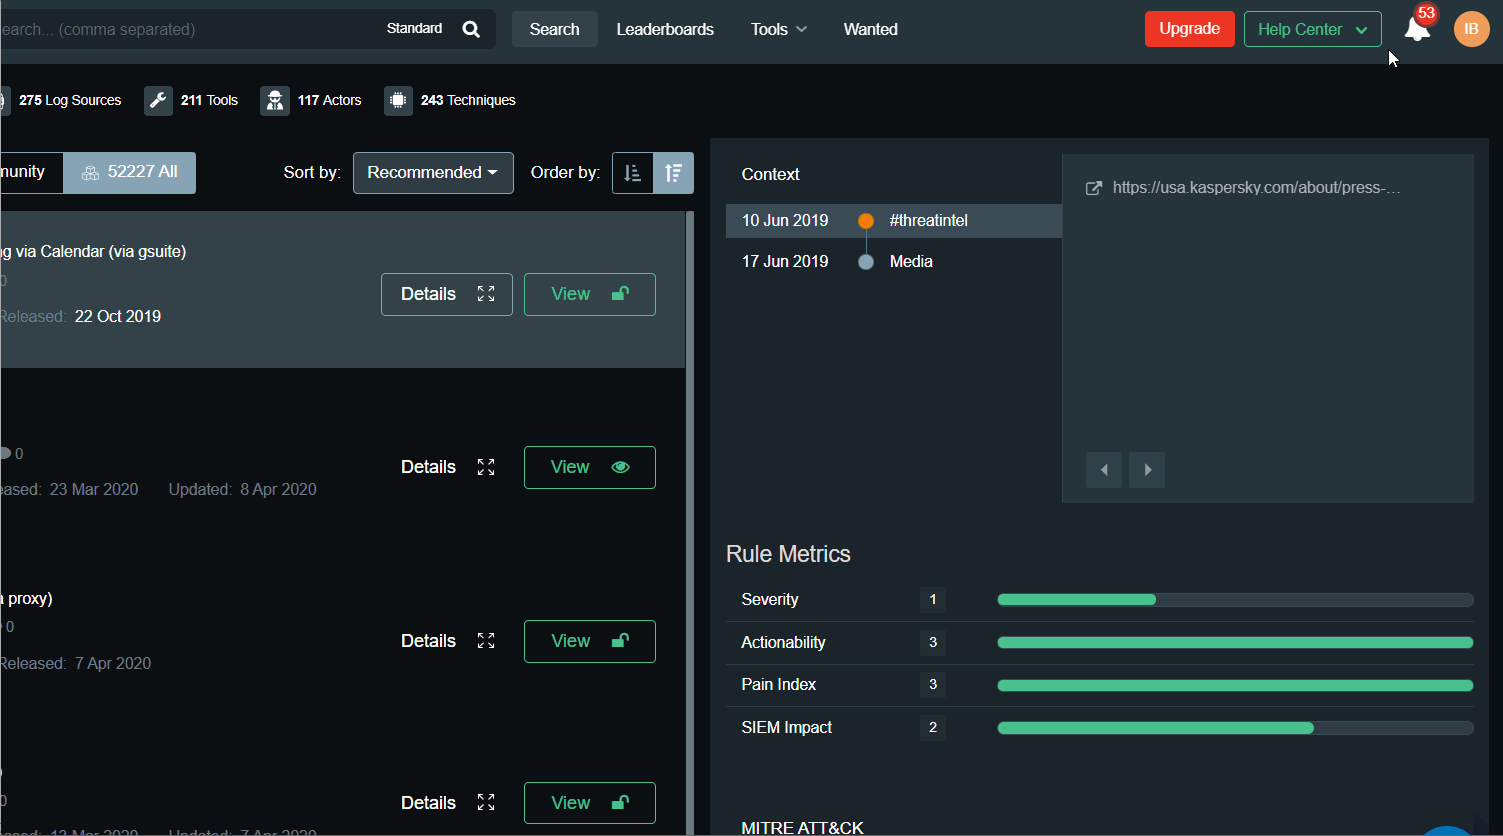Click the View button with eye icon
Viewport: 1503px width, 836px height.
[590, 467]
